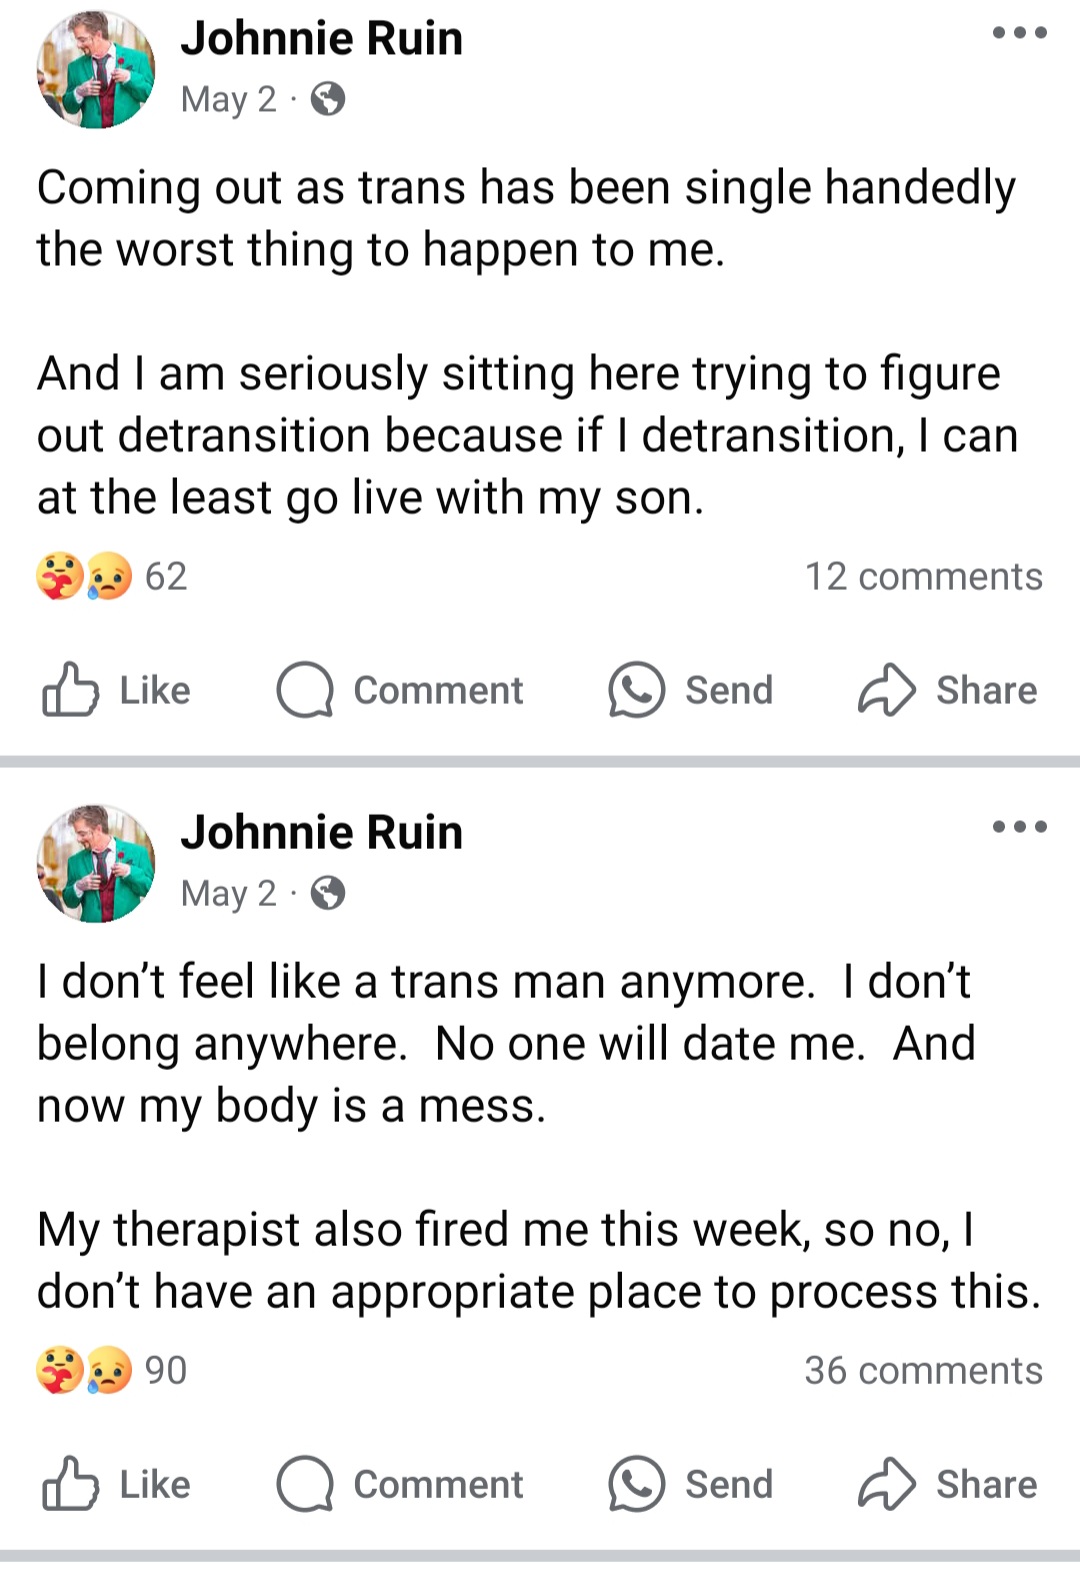1080x1569 pixels.
Task: Open Johnnie Ruin name link on second post
Action: coord(322,832)
